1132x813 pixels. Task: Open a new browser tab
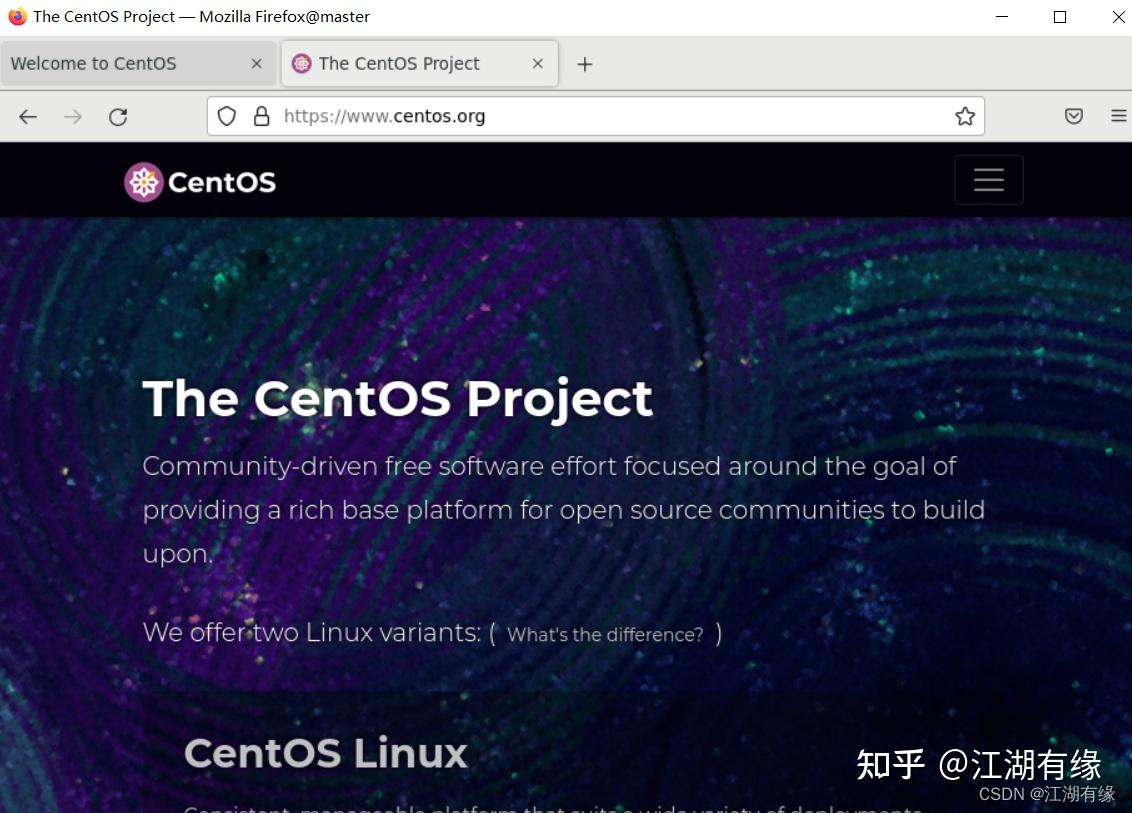pos(585,63)
